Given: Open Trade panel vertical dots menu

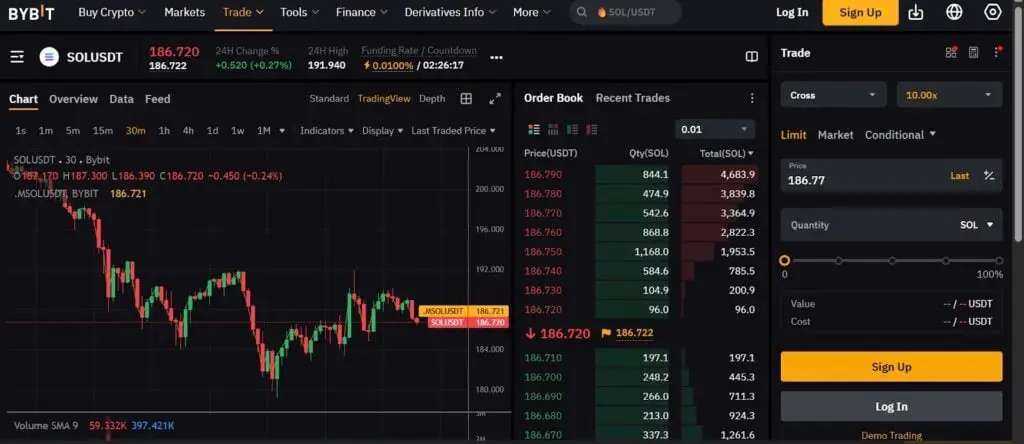Looking at the screenshot, I should click(997, 52).
